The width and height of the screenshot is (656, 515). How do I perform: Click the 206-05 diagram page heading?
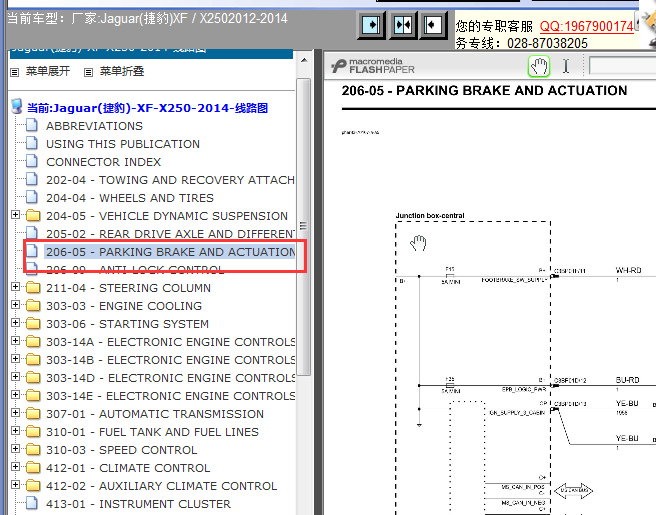point(484,90)
